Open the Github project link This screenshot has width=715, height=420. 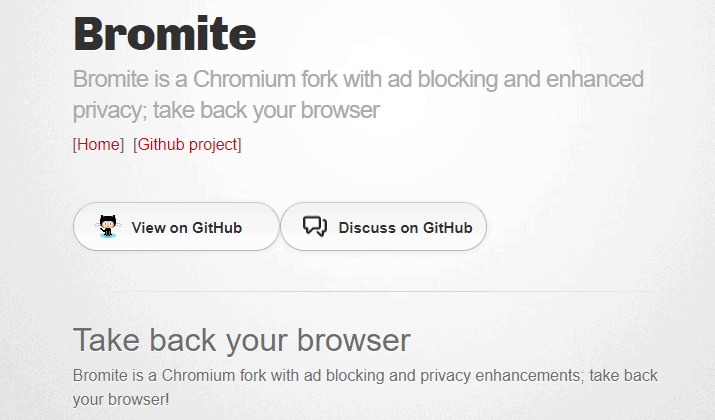coord(187,145)
